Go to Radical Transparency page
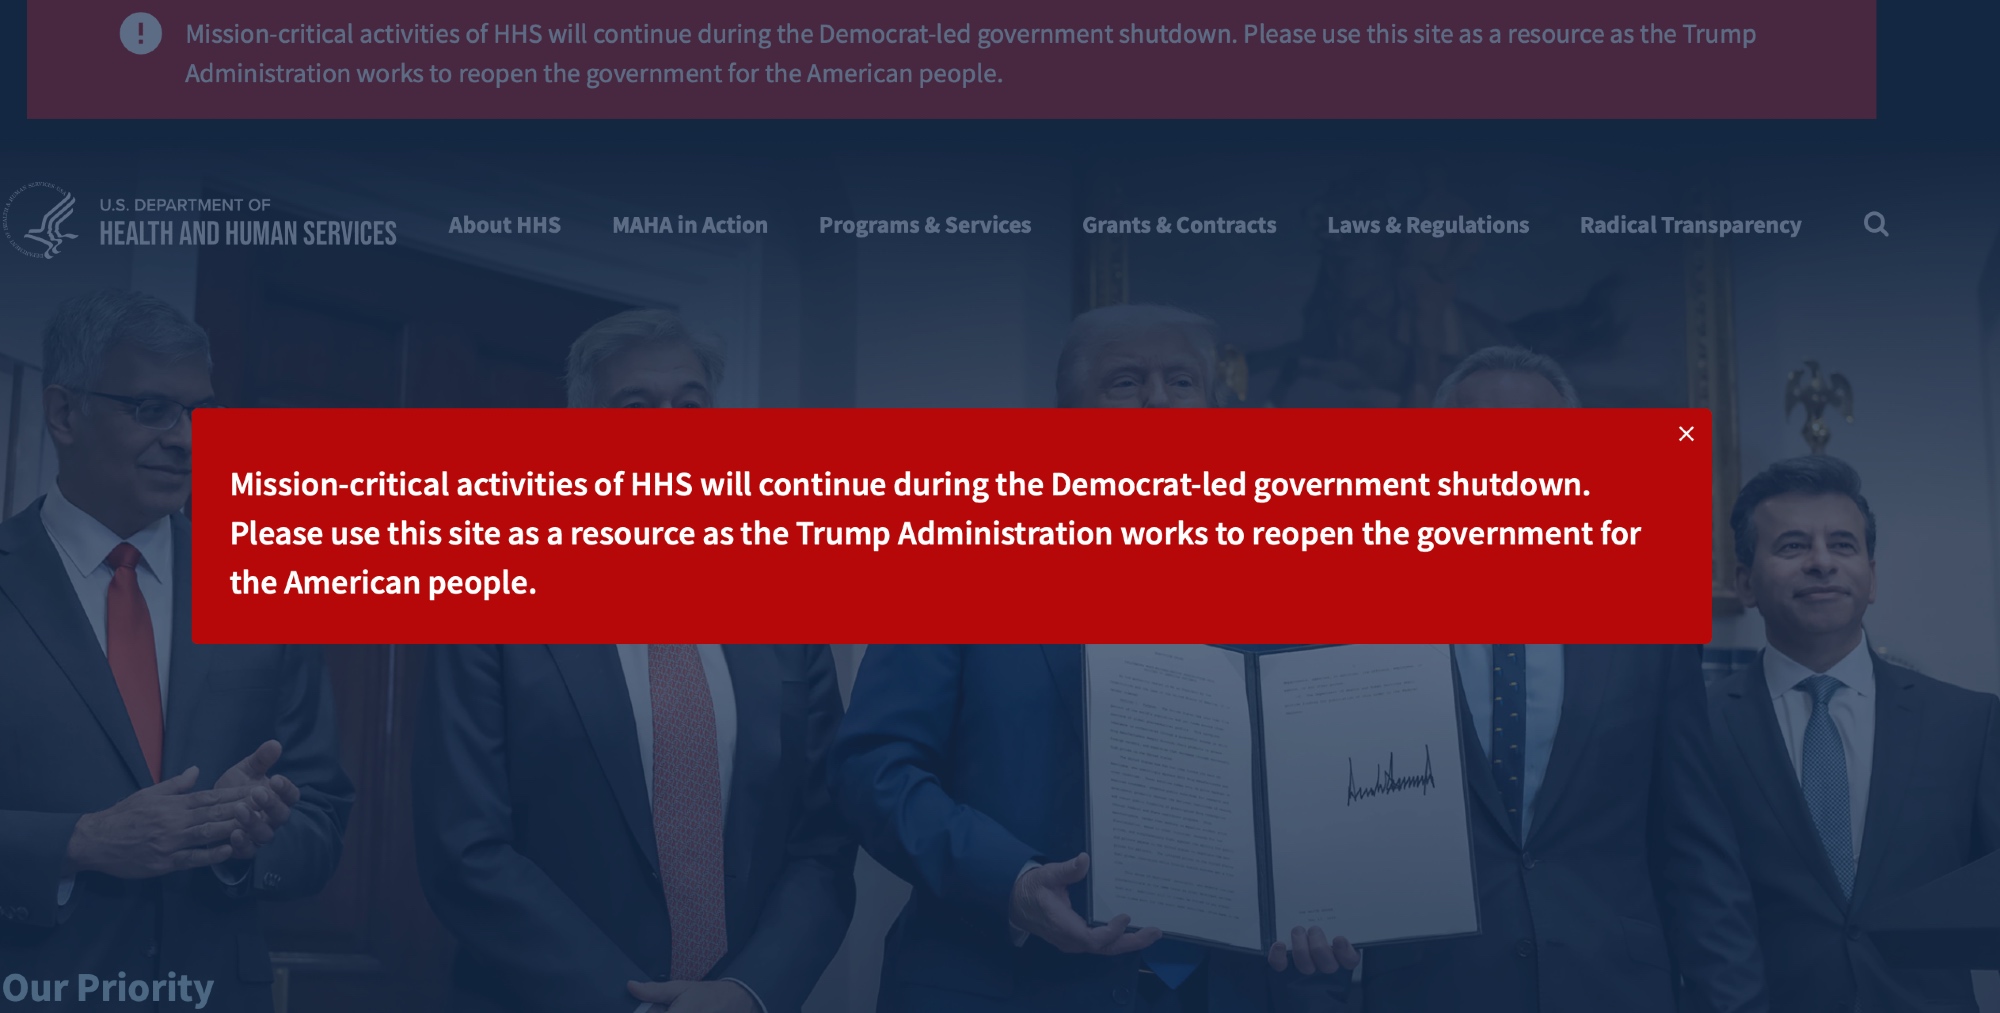 1690,226
